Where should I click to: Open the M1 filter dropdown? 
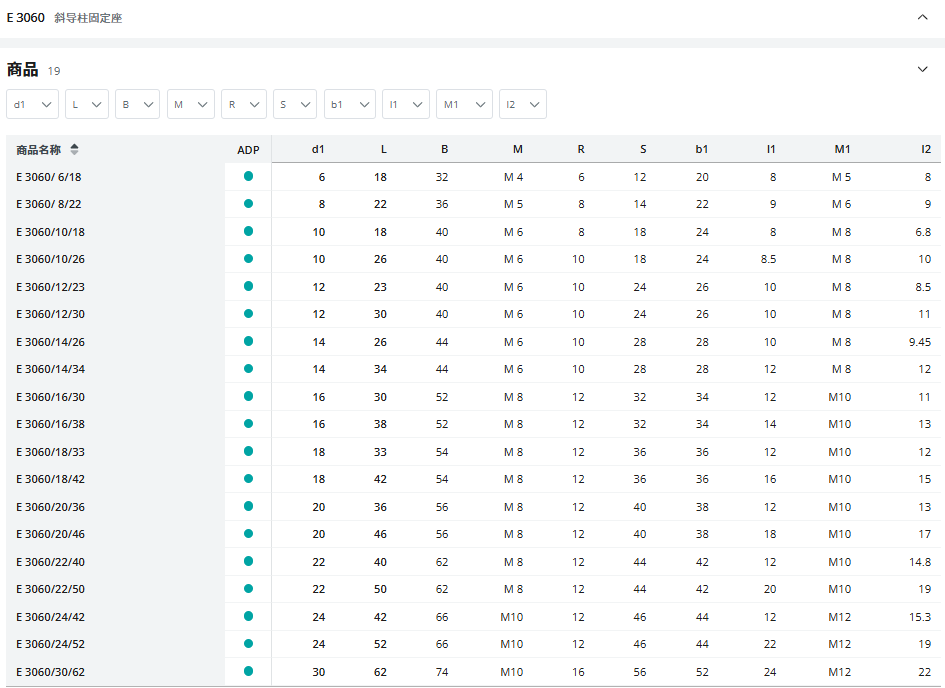(x=464, y=104)
